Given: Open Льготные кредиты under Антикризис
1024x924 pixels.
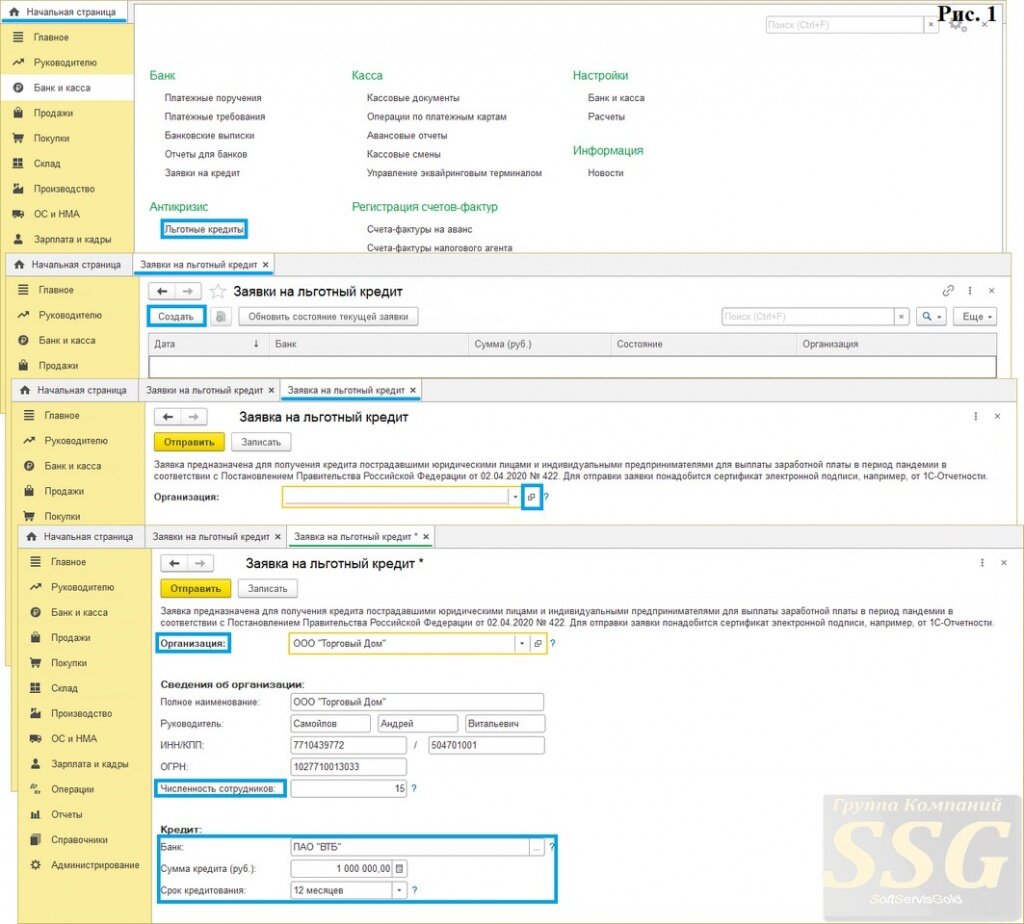Looking at the screenshot, I should (204, 229).
